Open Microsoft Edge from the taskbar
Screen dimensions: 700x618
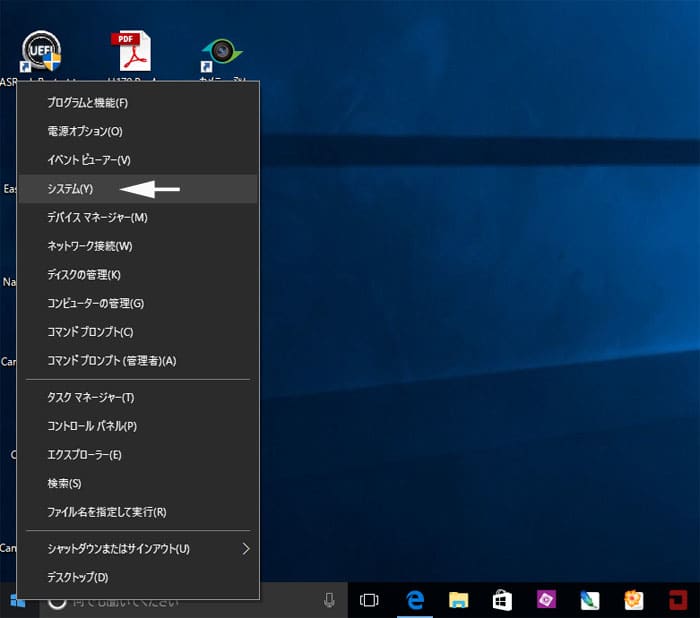[x=415, y=600]
